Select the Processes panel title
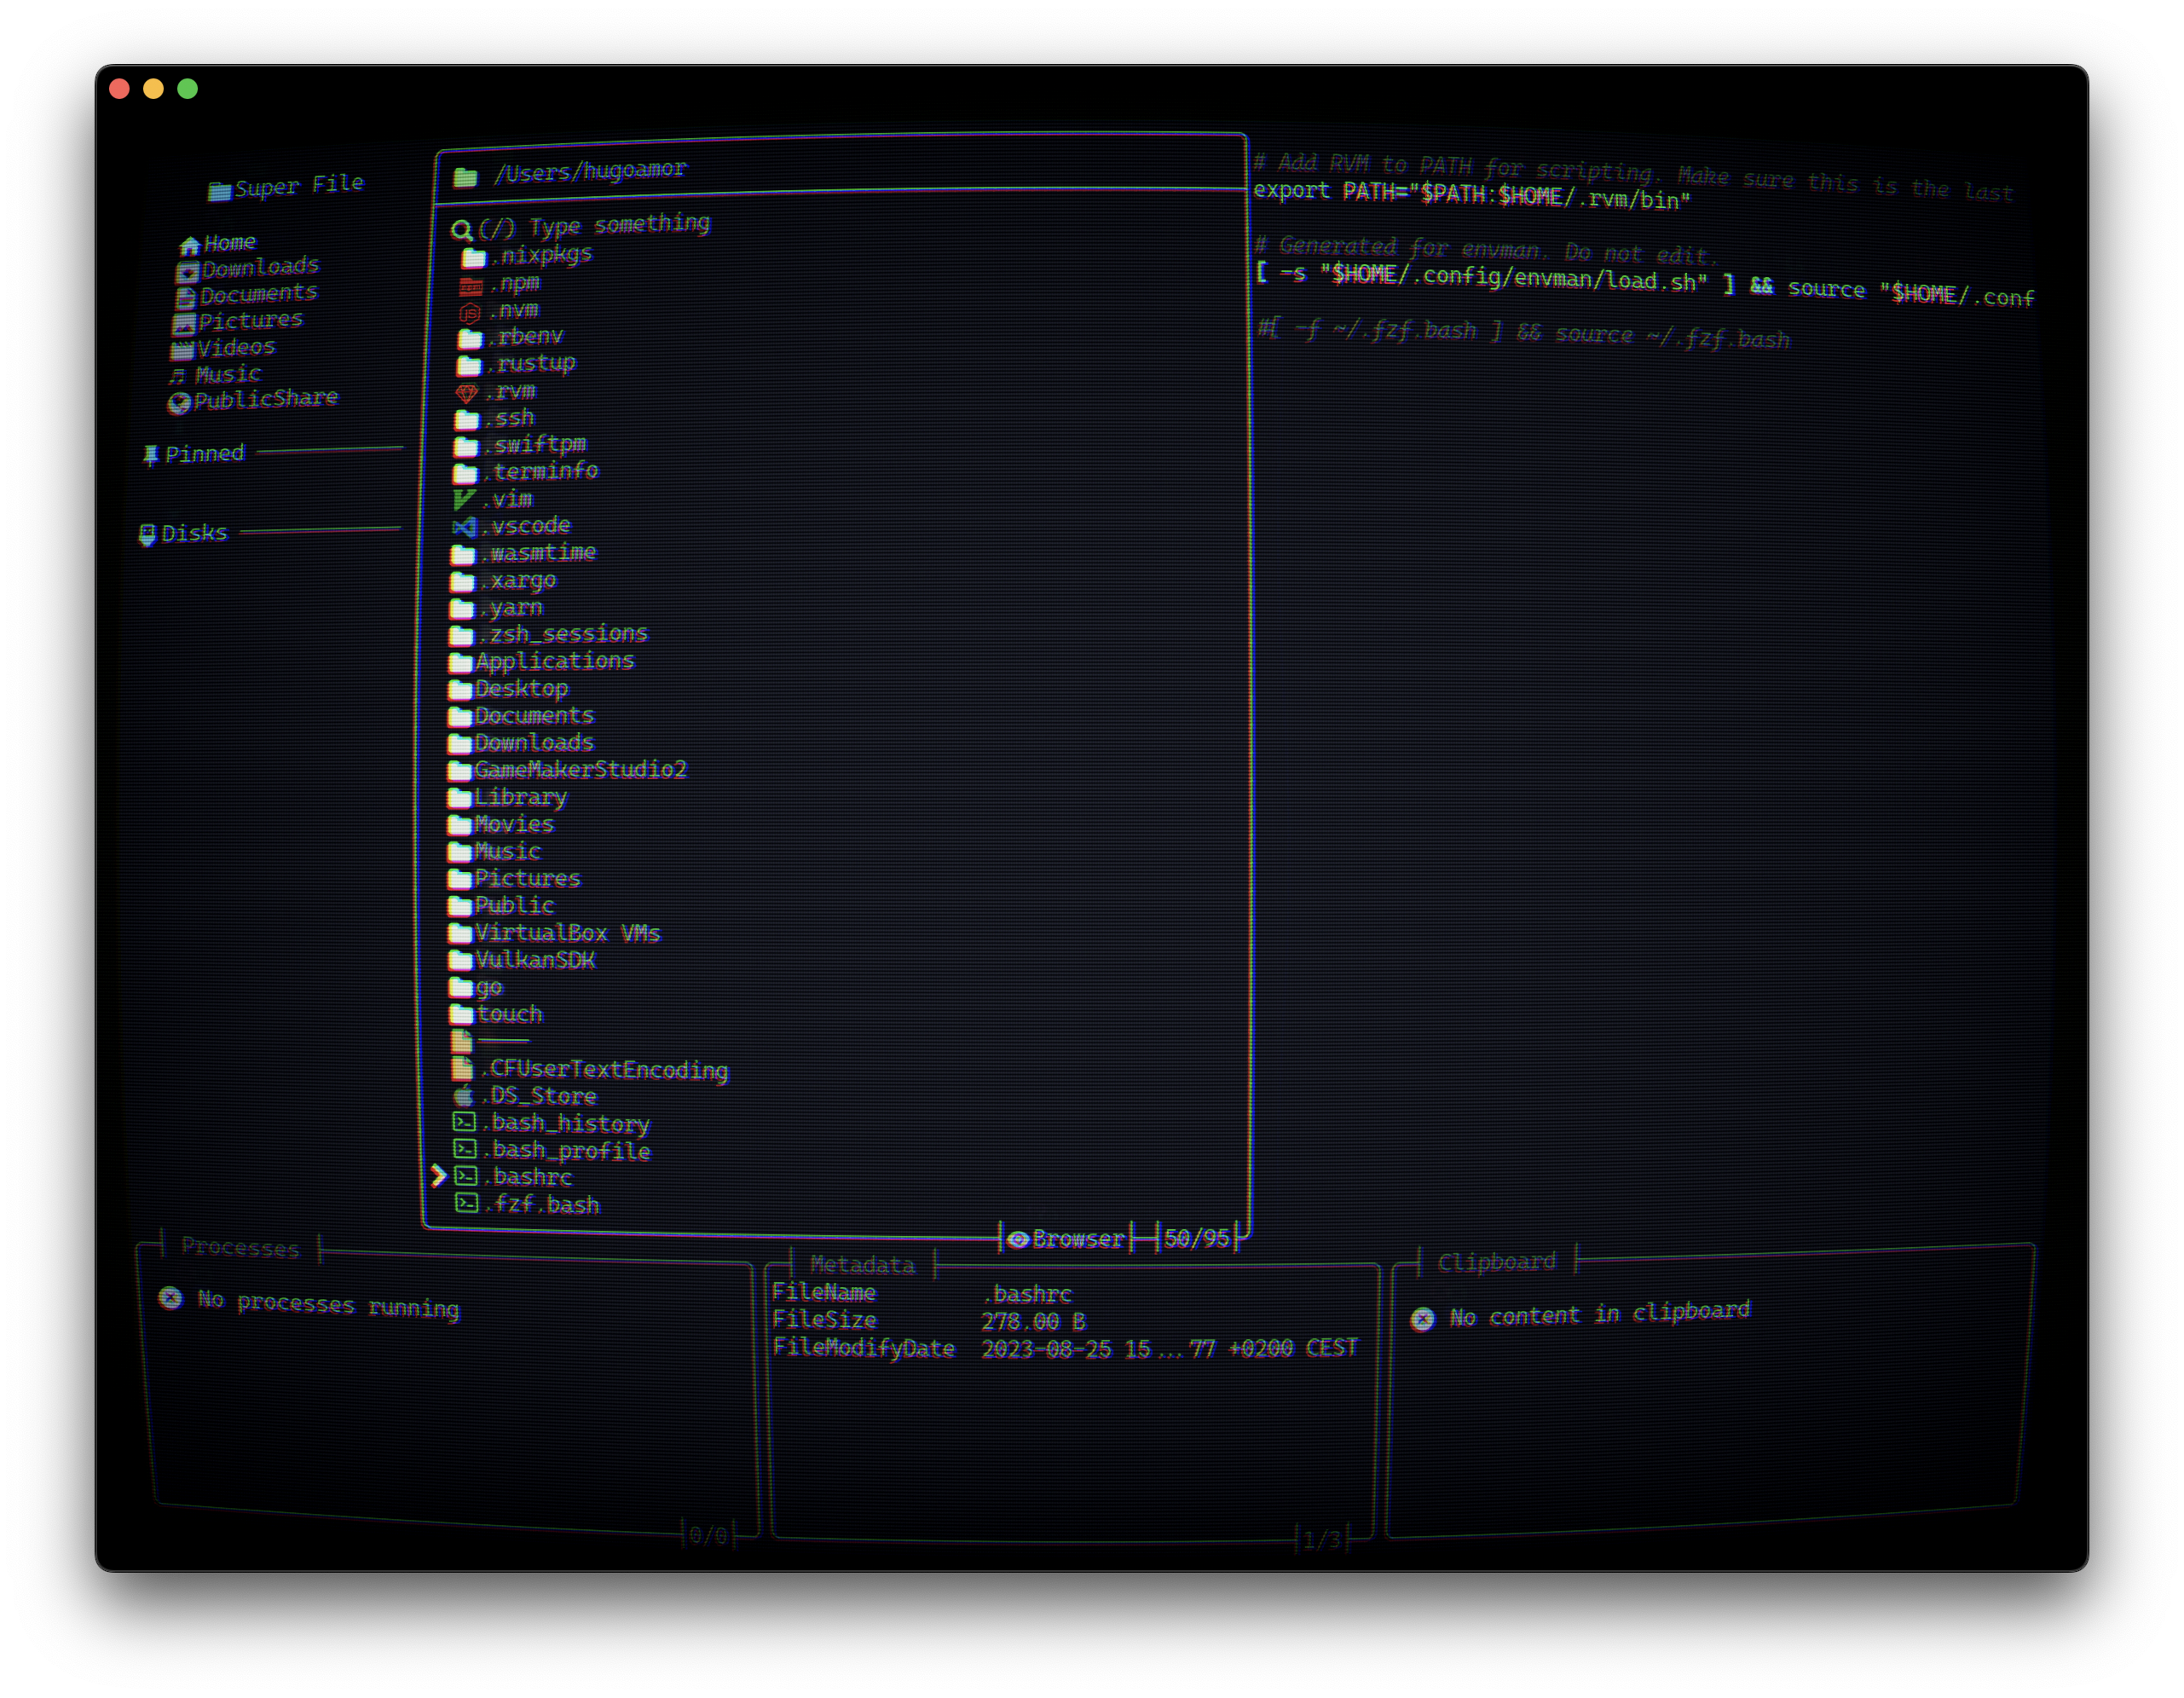The width and height of the screenshot is (2184, 1698). point(240,1247)
